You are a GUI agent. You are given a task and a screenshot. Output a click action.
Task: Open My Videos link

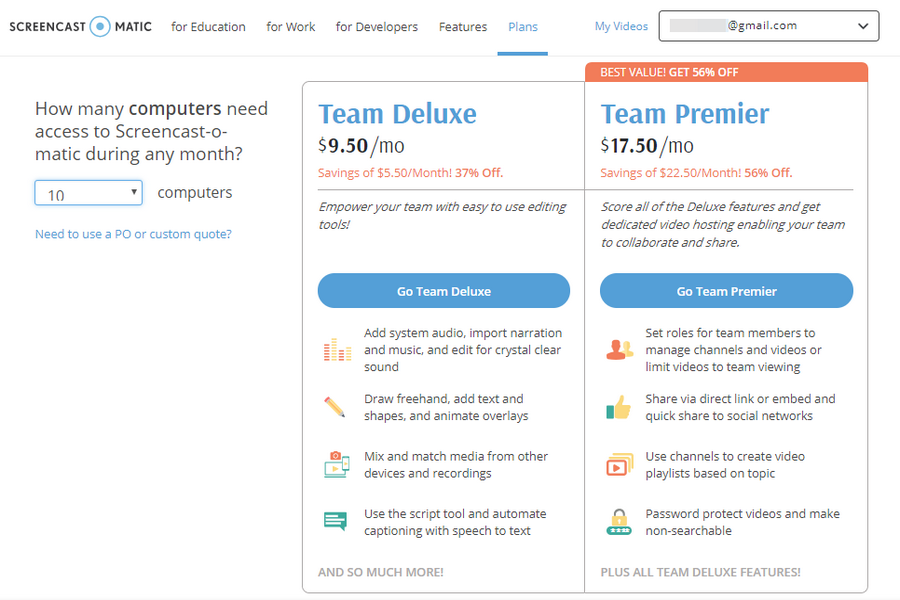pyautogui.click(x=621, y=26)
